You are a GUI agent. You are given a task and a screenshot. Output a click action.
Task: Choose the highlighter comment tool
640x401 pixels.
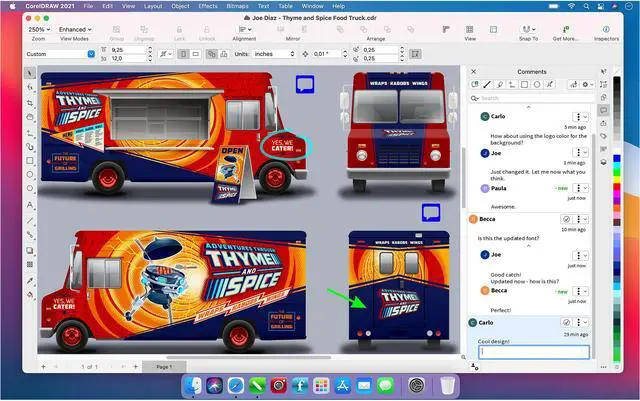[x=500, y=85]
